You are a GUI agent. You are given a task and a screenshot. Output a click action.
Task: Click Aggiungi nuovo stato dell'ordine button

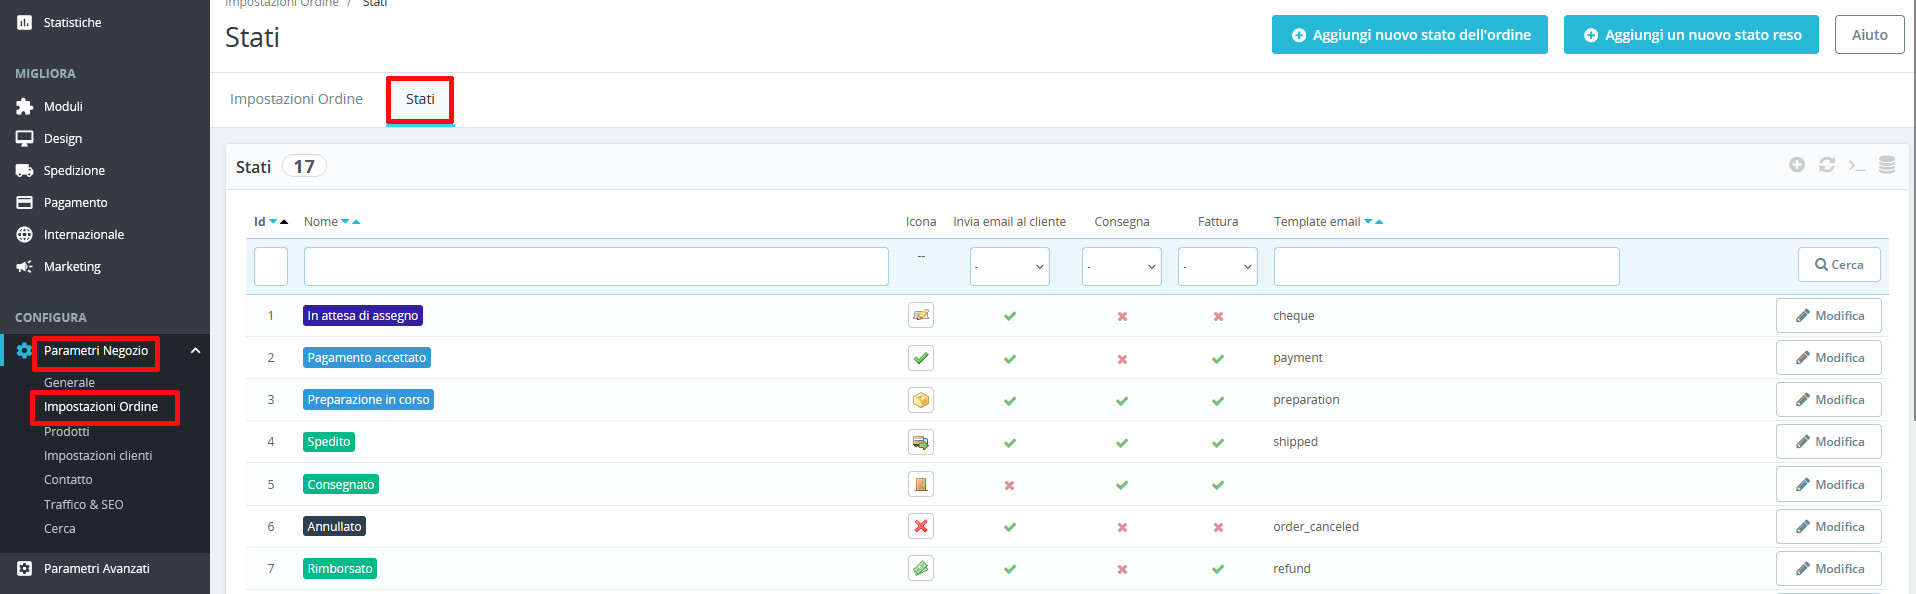click(1410, 34)
